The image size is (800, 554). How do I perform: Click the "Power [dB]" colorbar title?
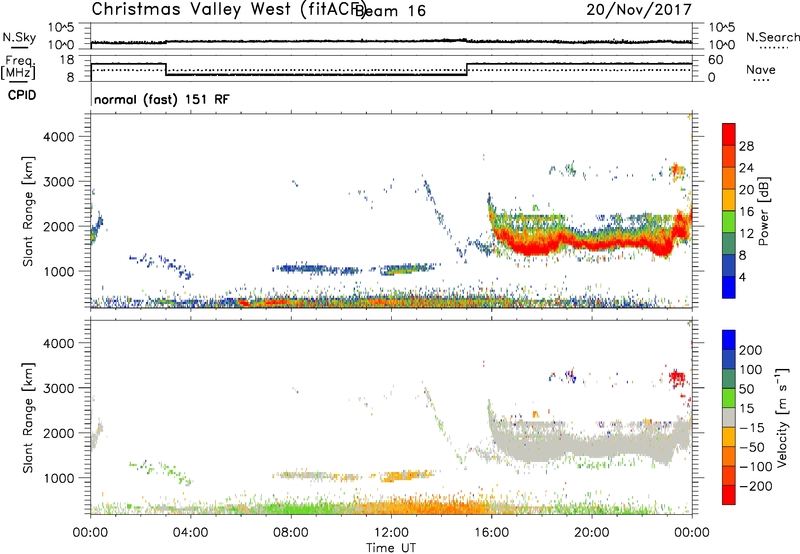pos(763,211)
